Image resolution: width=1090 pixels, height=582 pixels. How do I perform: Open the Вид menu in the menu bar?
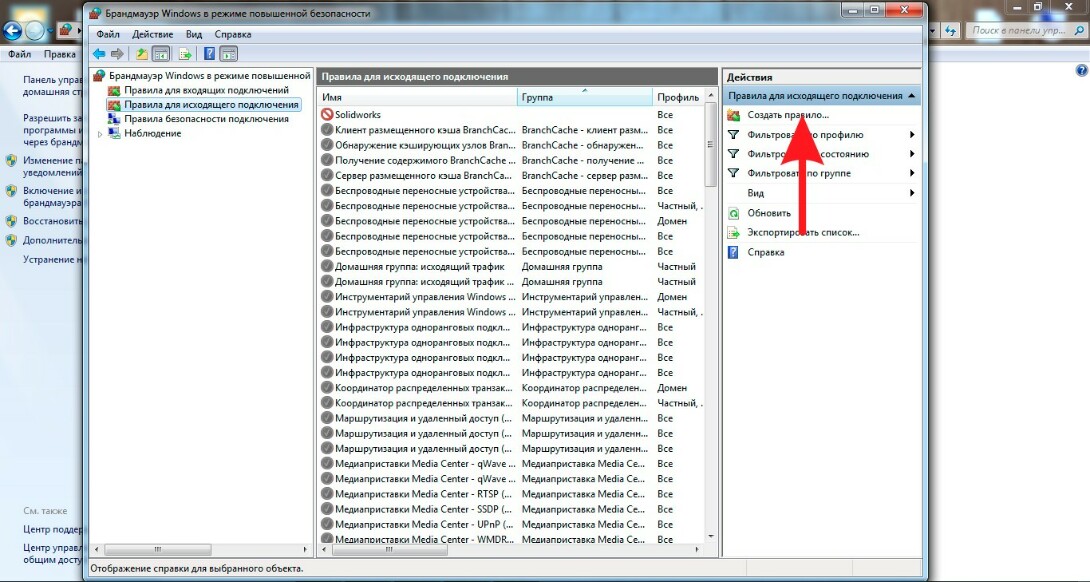coord(194,34)
